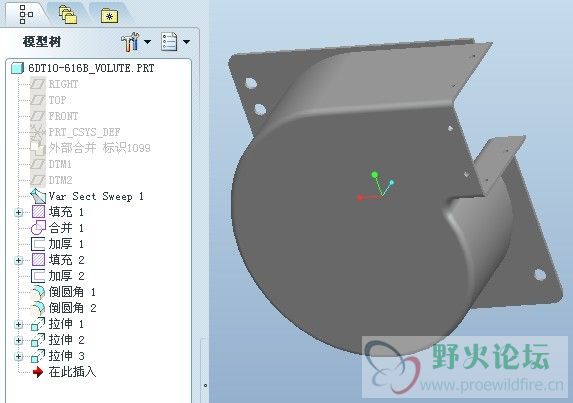Expand the 填充 2 feature node
This screenshot has height=403, width=573.
18,261
